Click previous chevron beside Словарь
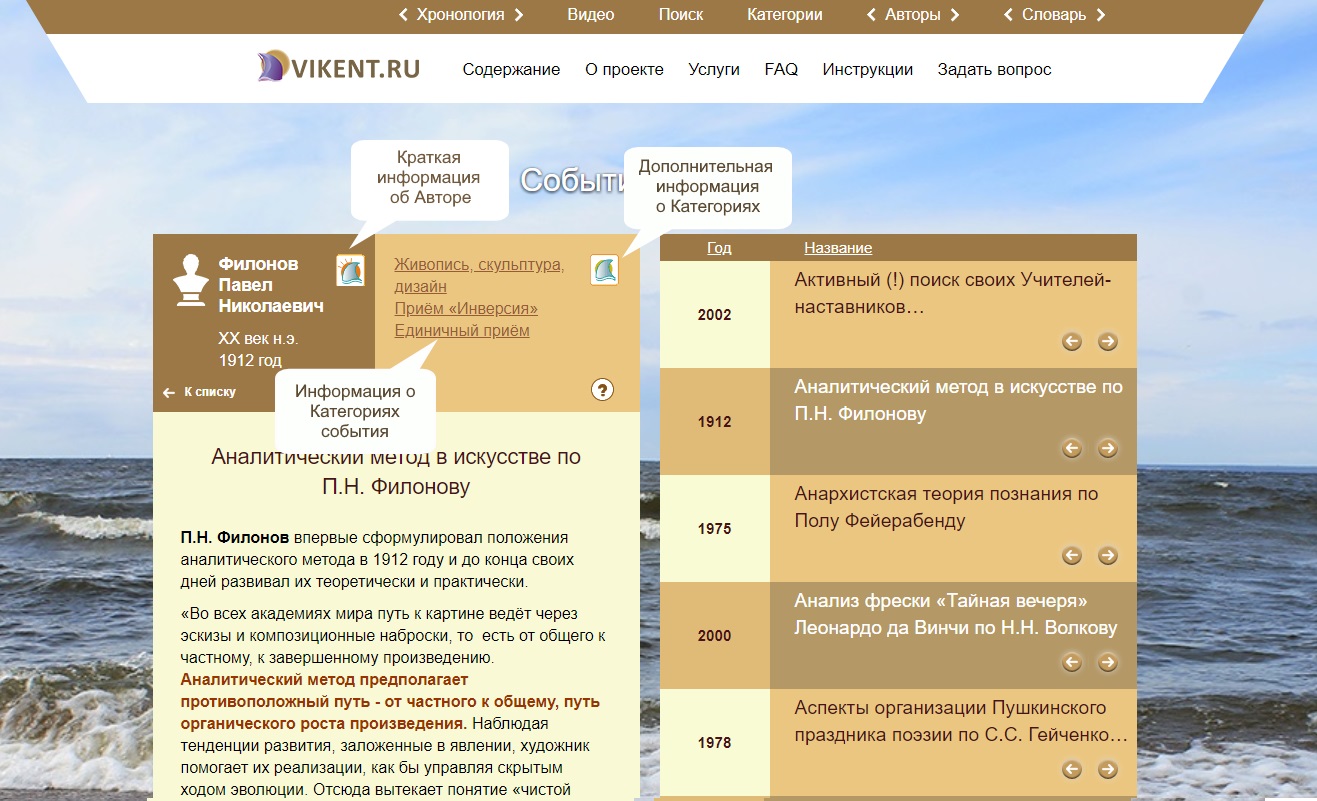Image resolution: width=1317 pixels, height=801 pixels. 1009,15
